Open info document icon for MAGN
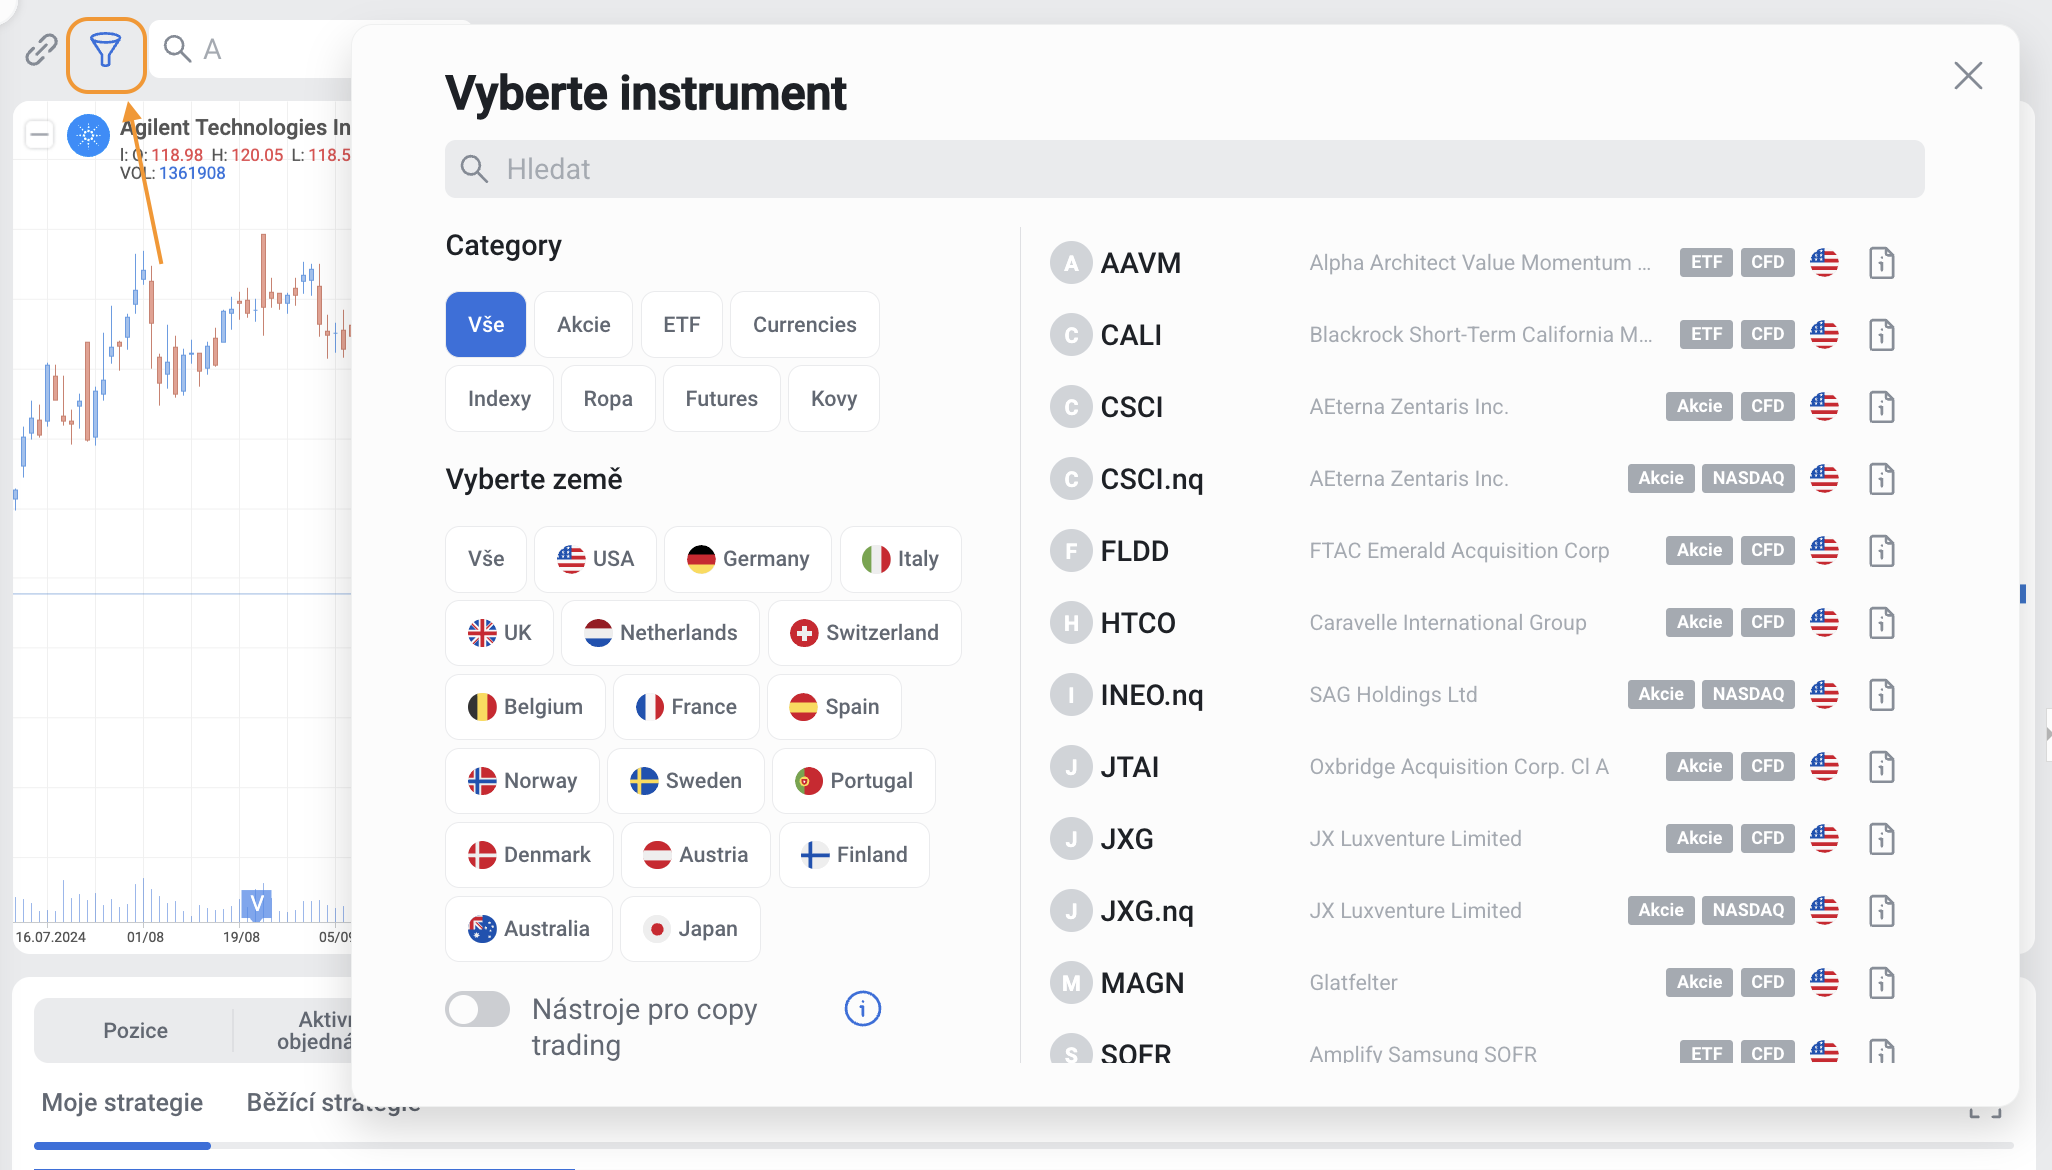2052x1170 pixels. (1881, 983)
